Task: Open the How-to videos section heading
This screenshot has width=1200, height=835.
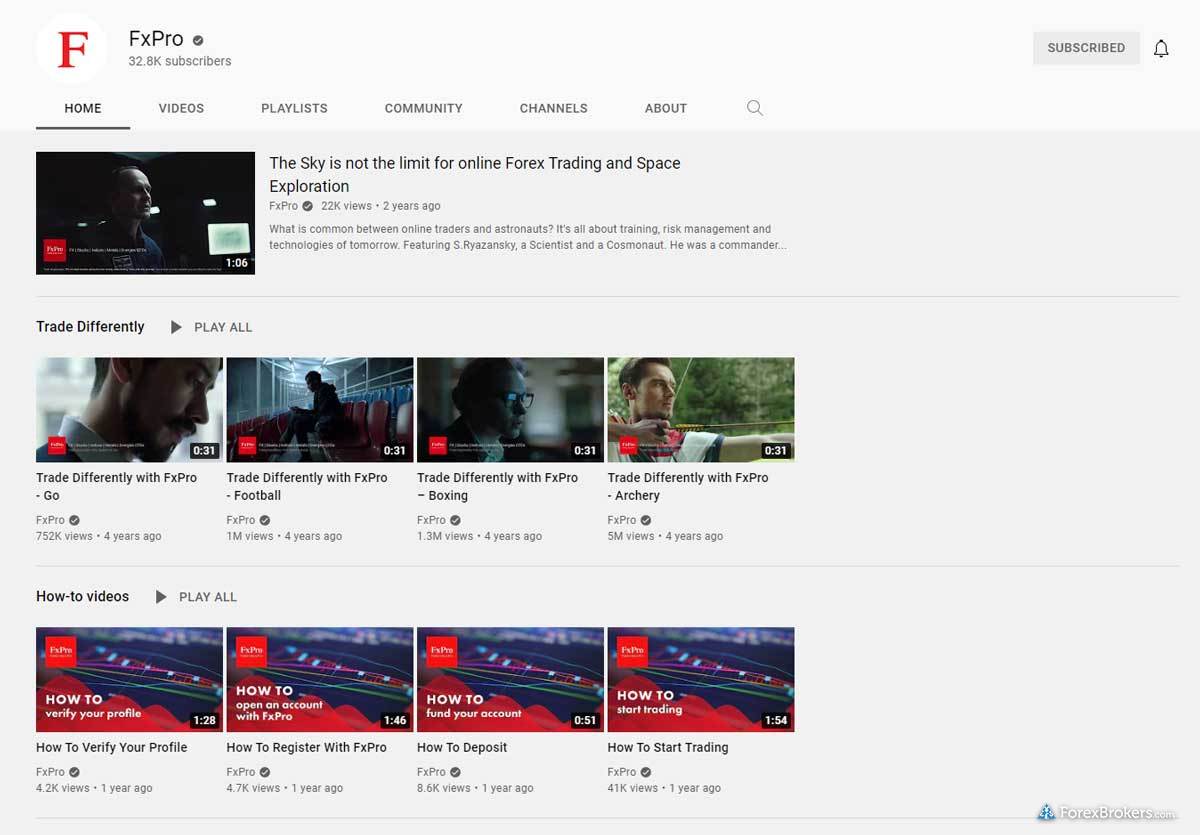Action: [x=82, y=597]
